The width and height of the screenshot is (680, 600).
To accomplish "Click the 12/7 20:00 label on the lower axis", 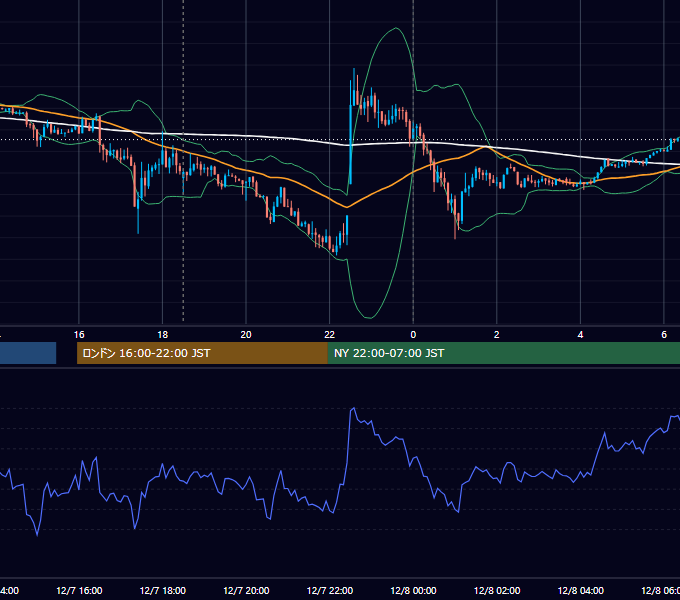I will point(246,590).
